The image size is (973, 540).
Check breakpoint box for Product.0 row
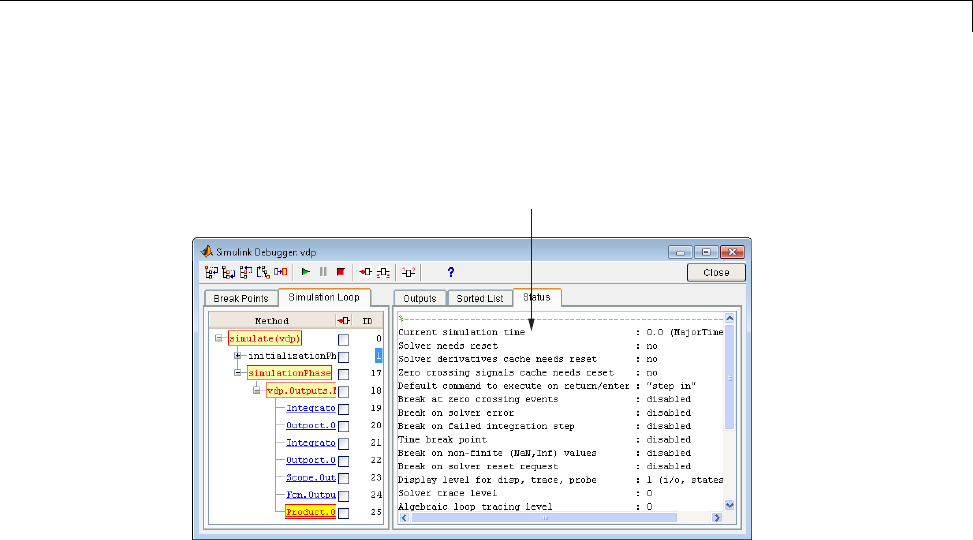343,513
